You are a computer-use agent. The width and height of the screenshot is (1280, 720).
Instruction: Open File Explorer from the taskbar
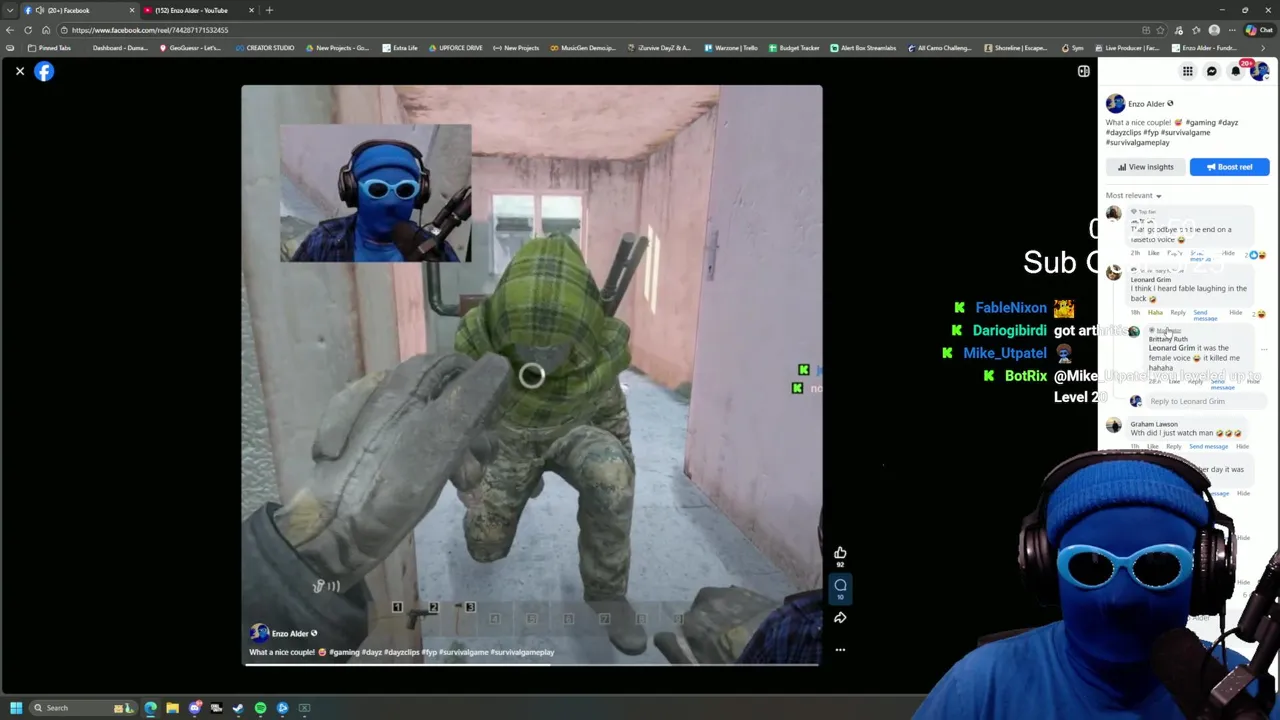pos(172,708)
